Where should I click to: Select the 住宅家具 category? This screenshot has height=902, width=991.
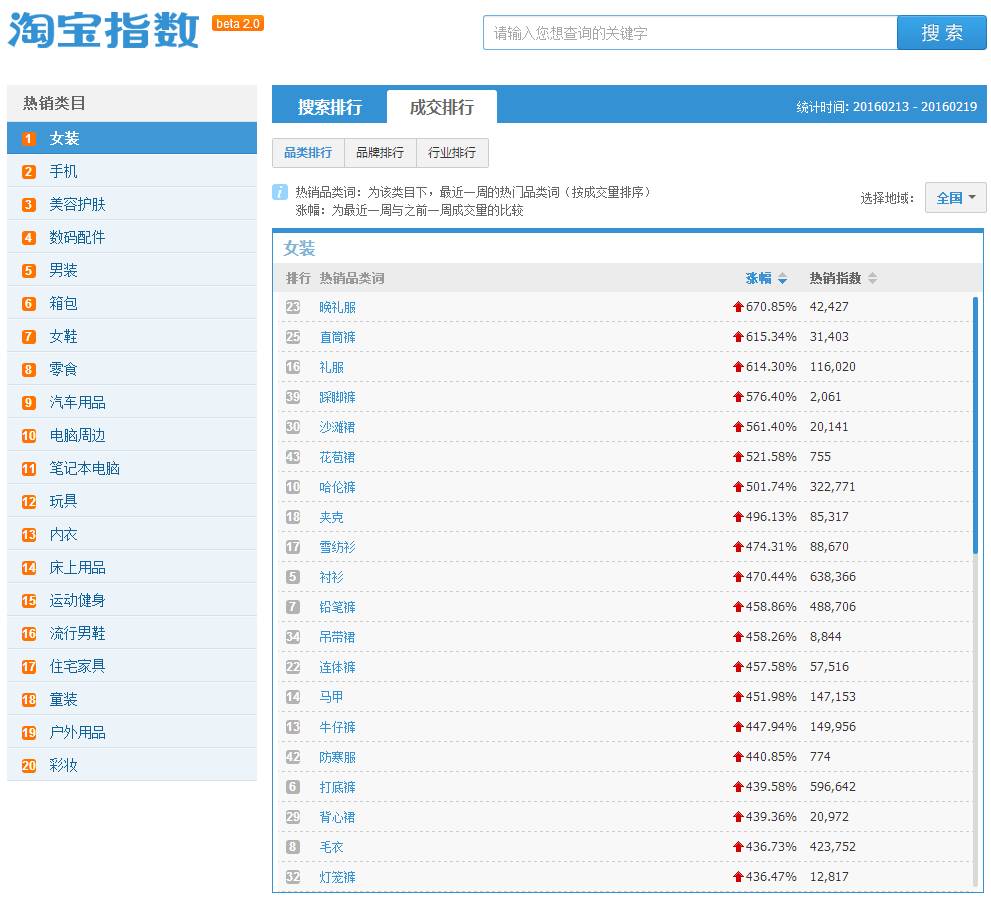(x=132, y=666)
